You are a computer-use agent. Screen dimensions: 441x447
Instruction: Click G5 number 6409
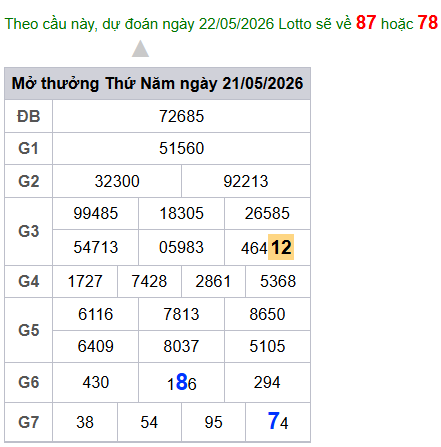96,346
